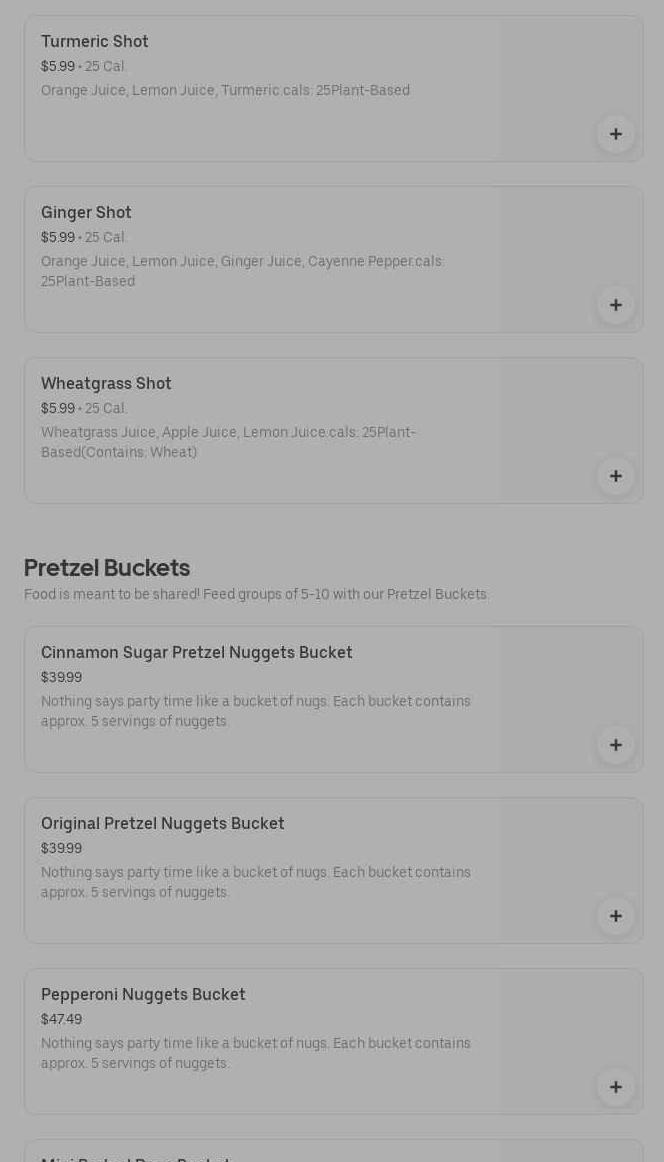Add Cinnamon Sugar Pretzel Nuggets Bucket
This screenshot has width=664, height=1162.
(616, 745)
